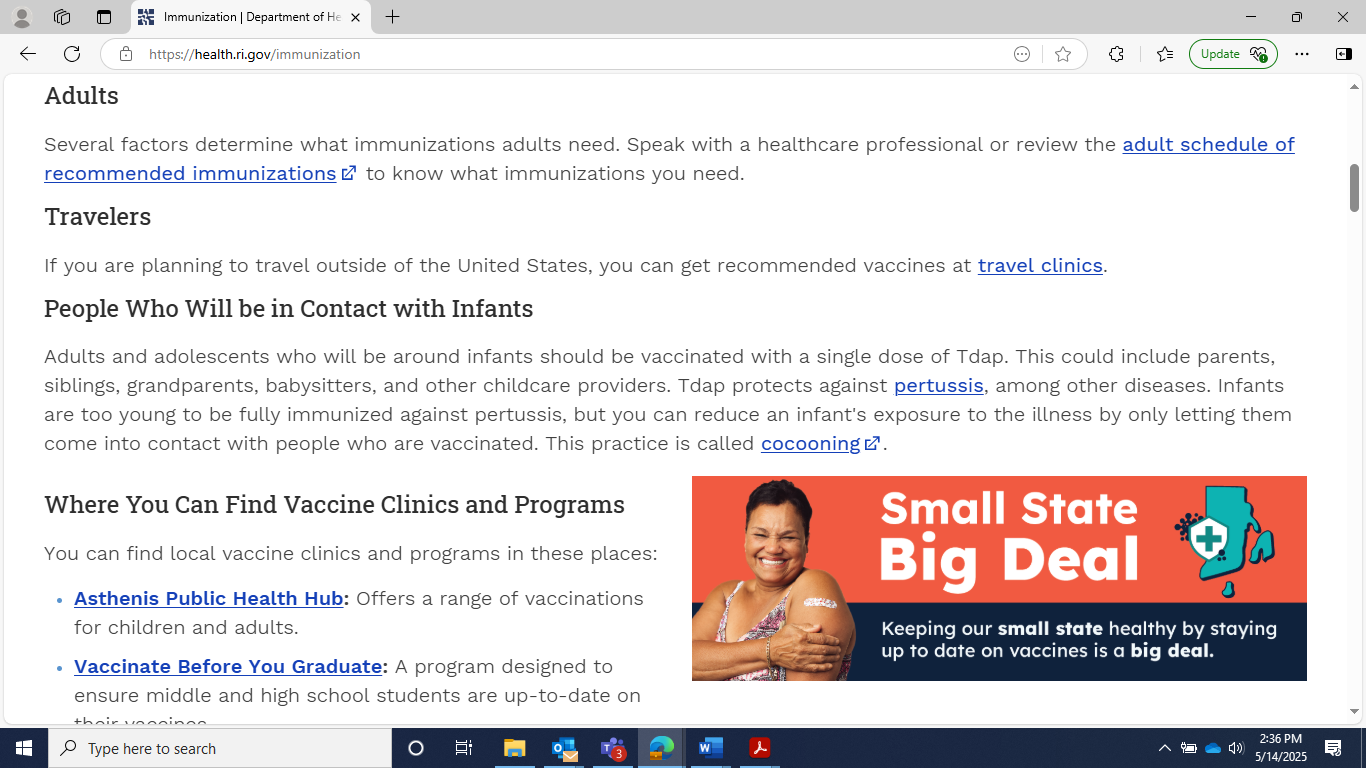
Task: Open tab actions menu button
Action: 104,17
